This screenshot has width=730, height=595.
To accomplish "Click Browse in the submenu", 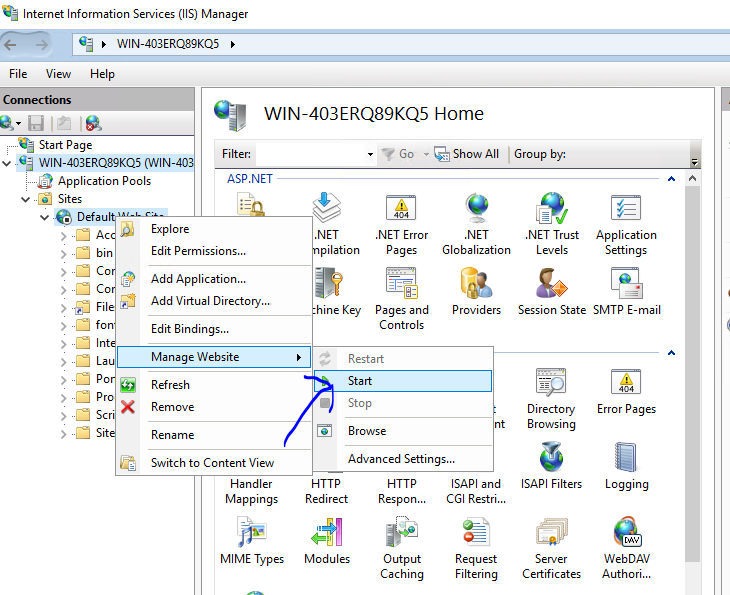I will (x=403, y=431).
